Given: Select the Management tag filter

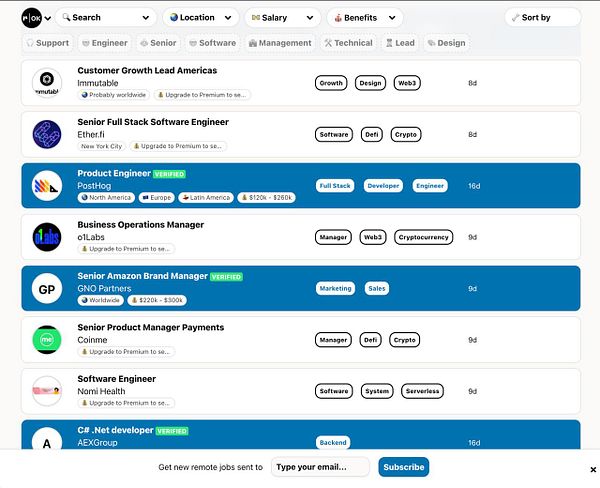Looking at the screenshot, I should [x=280, y=43].
